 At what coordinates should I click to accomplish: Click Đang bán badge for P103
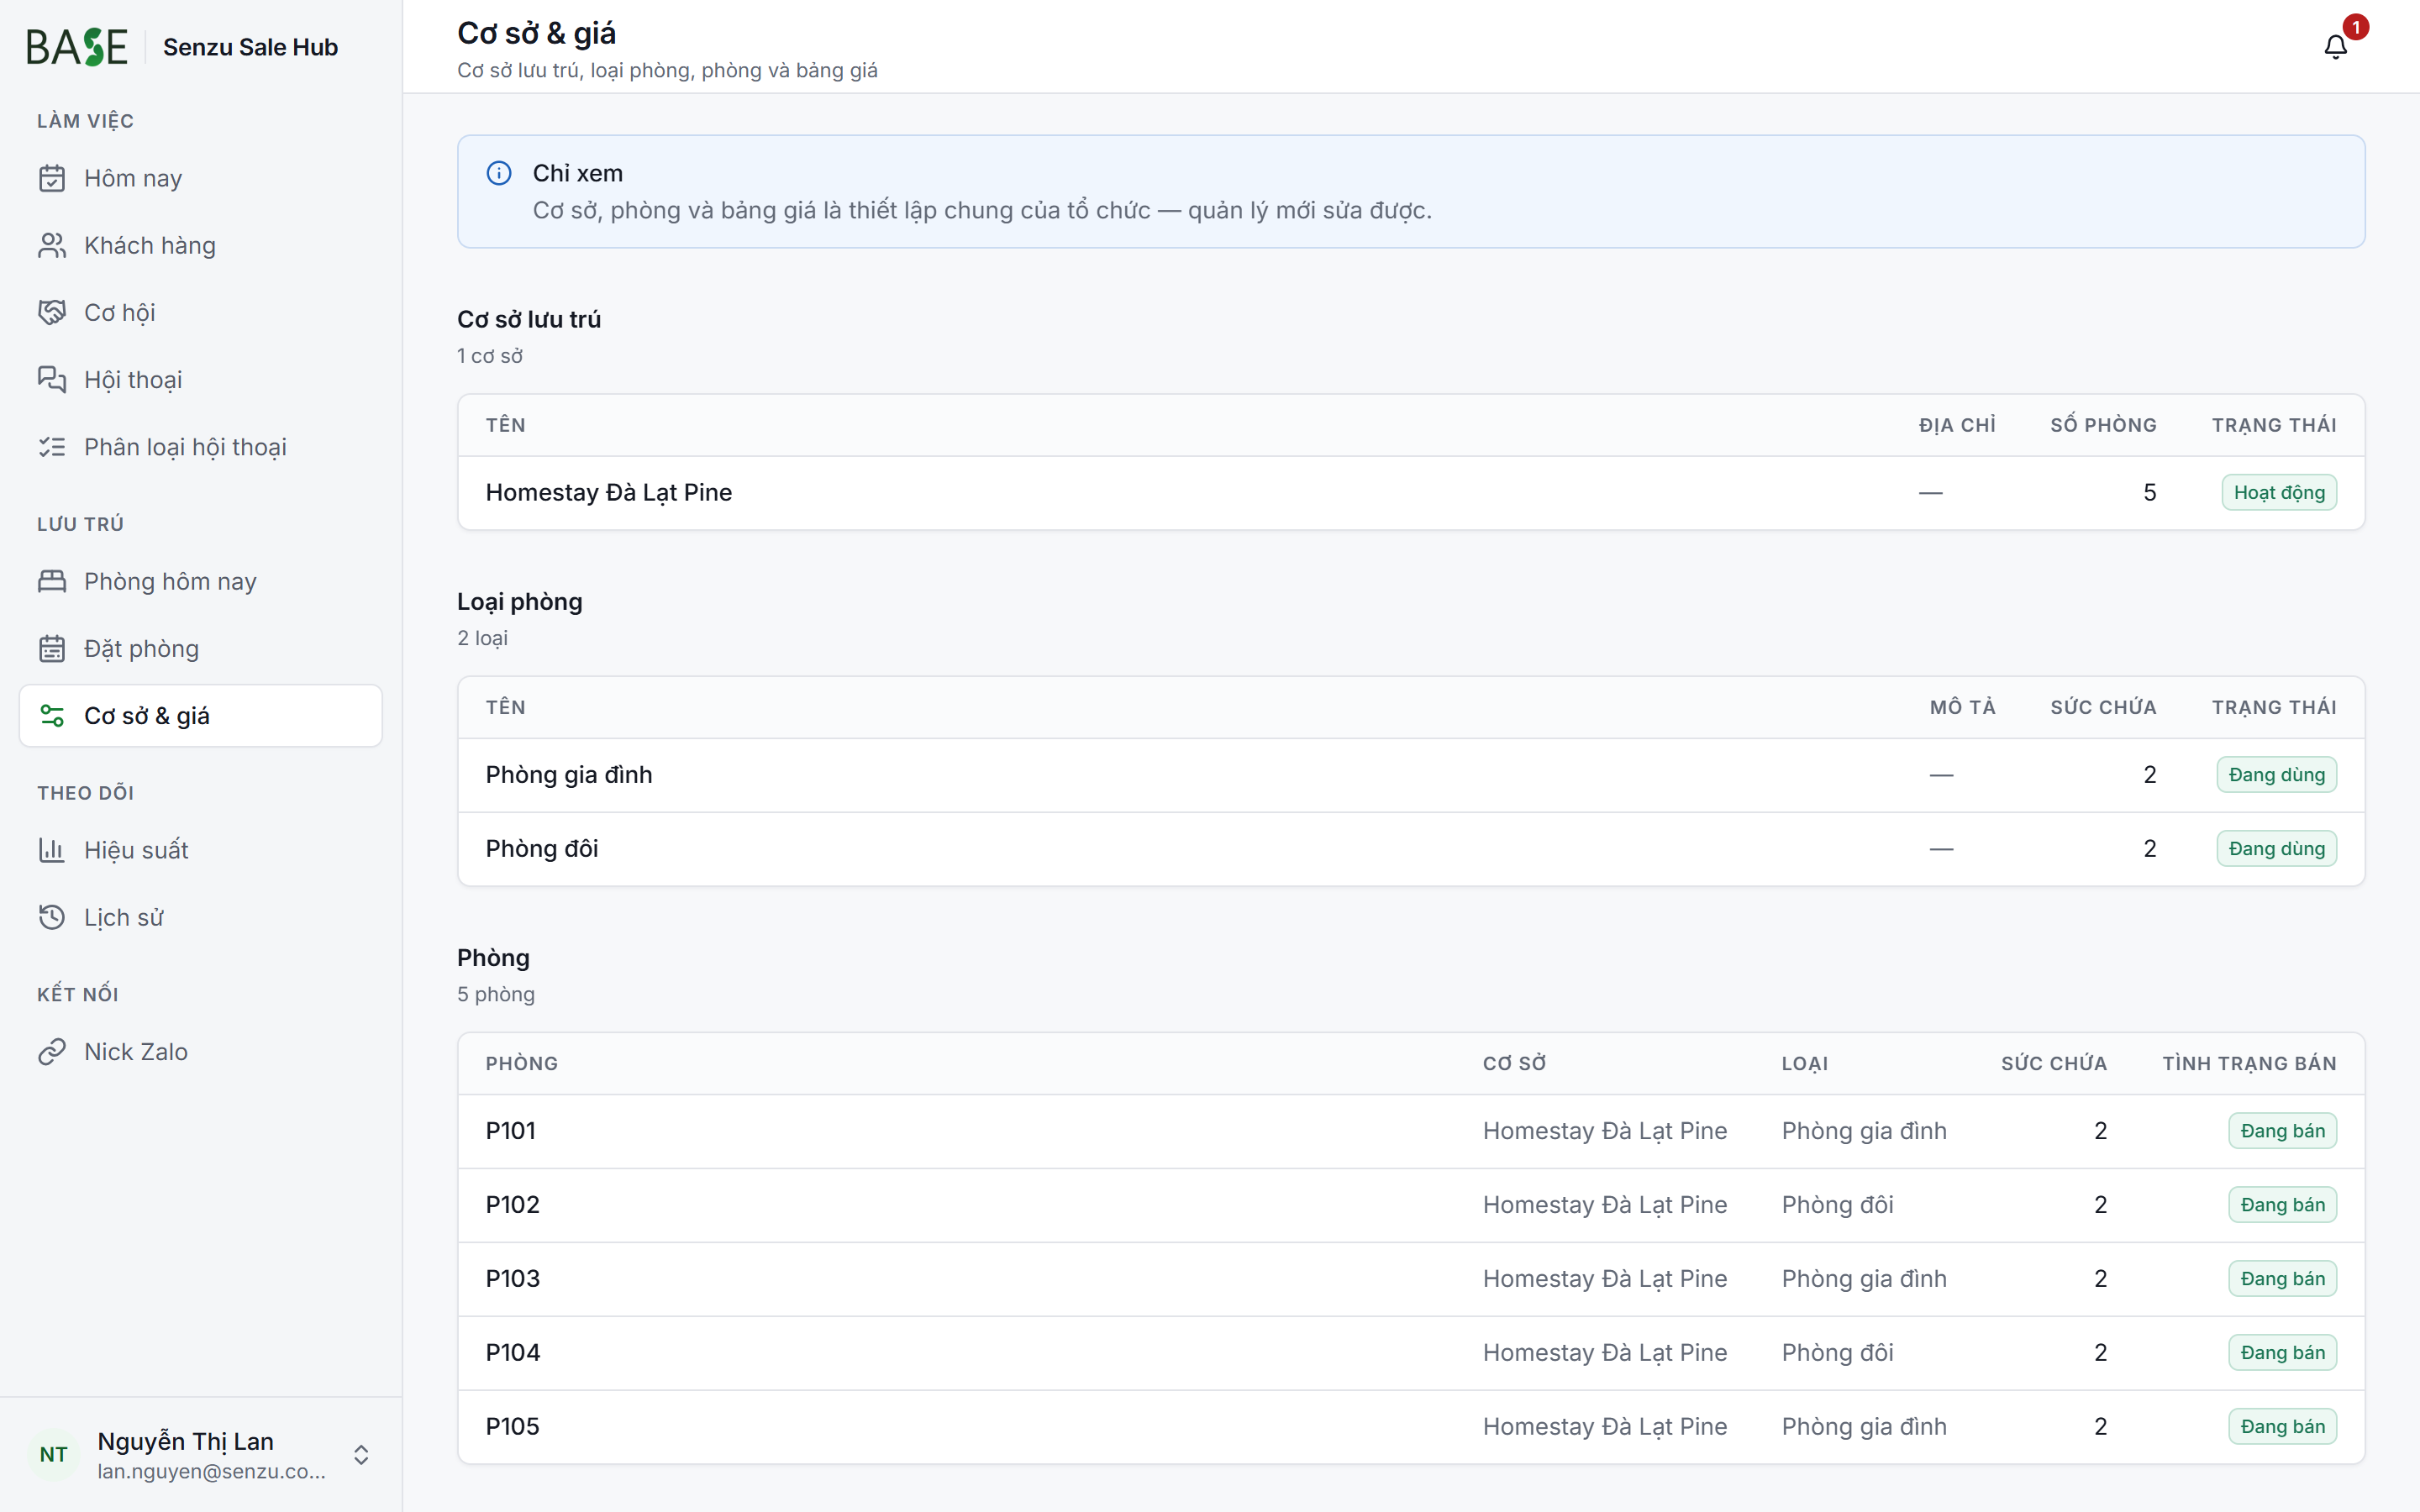click(x=2282, y=1278)
